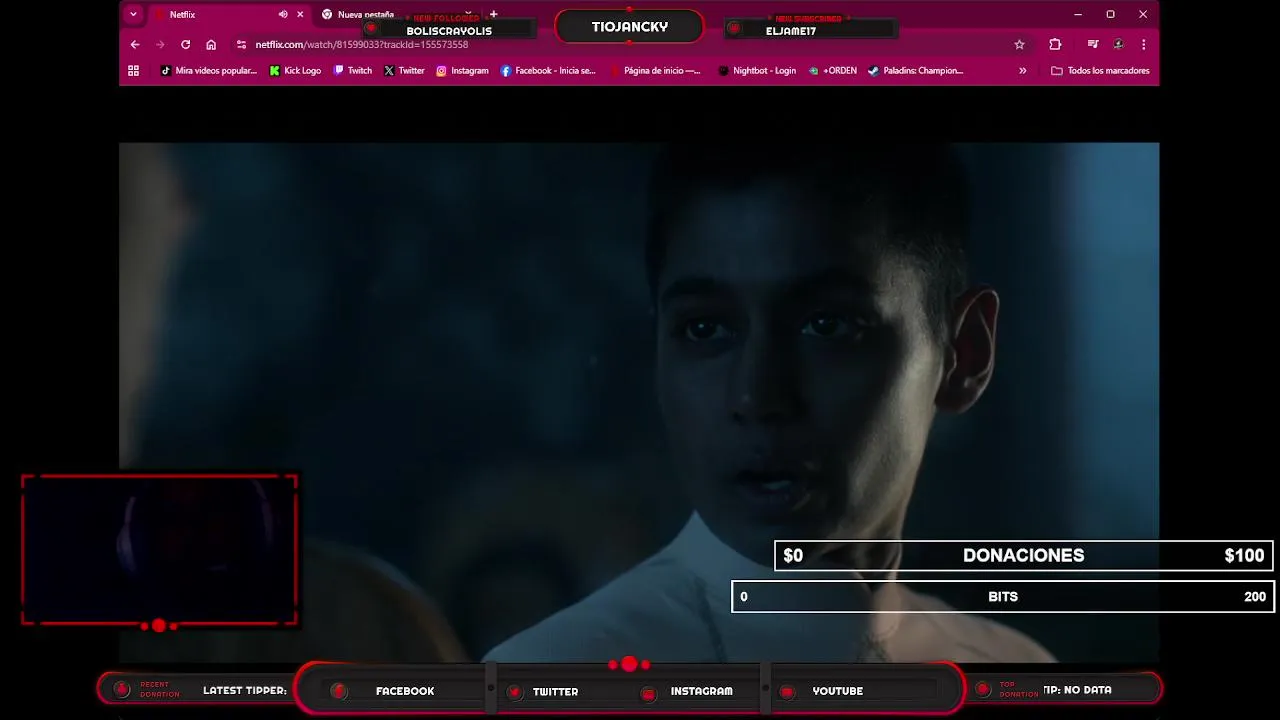Open the Kick Logo bookmark
Image resolution: width=1280 pixels, height=720 pixels.
pyautogui.click(x=296, y=70)
